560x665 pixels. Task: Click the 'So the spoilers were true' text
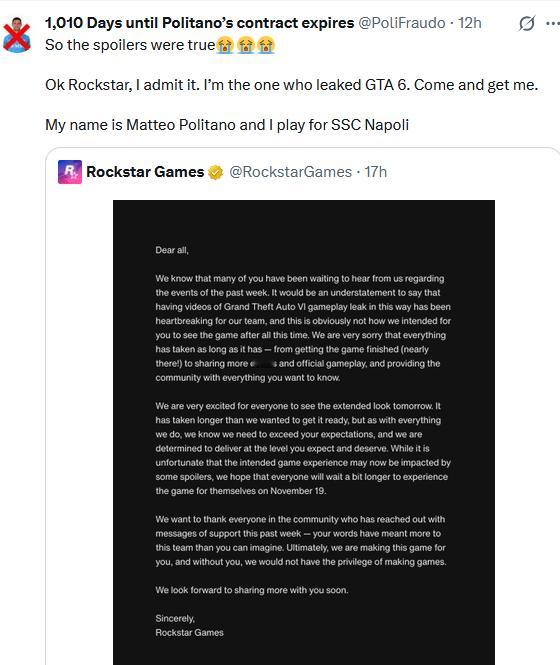click(130, 45)
